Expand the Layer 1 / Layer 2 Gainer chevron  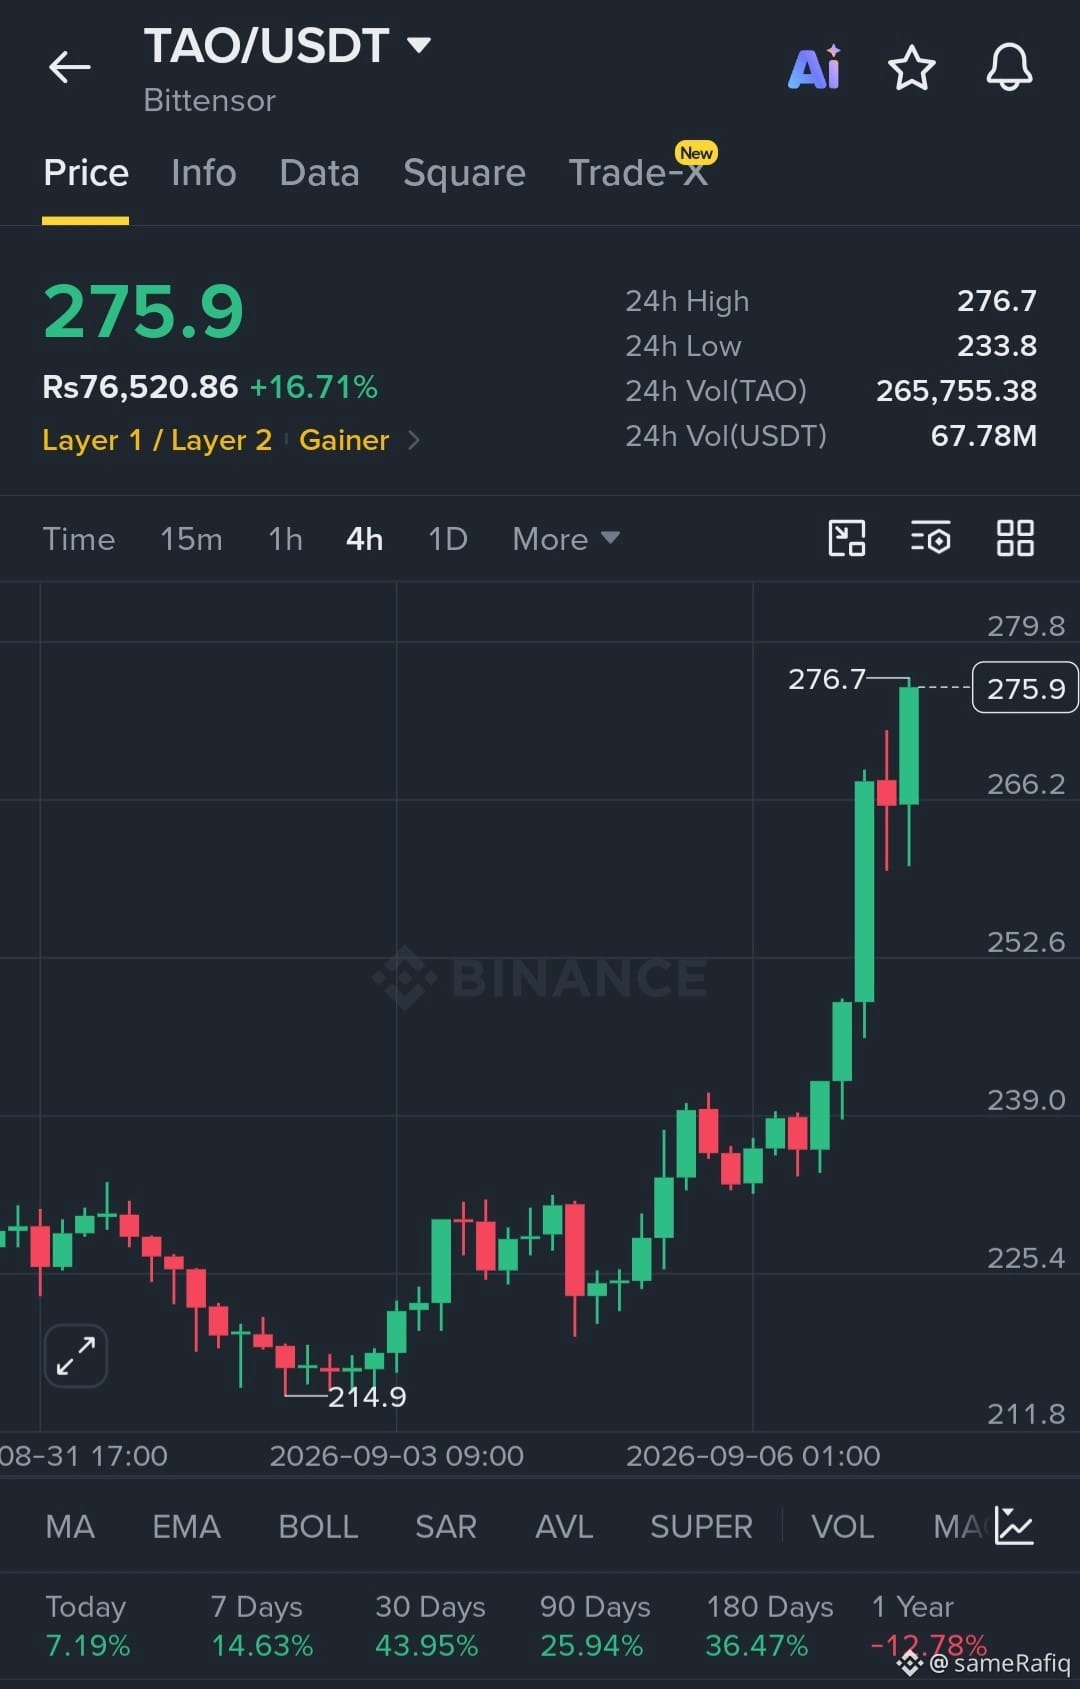tap(414, 440)
